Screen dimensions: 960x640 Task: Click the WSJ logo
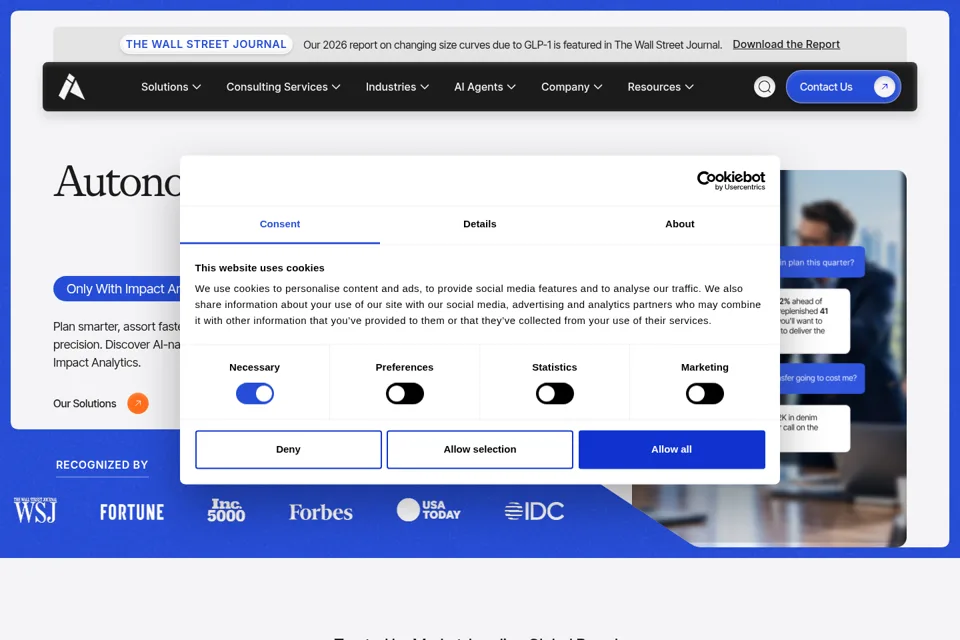point(35,511)
